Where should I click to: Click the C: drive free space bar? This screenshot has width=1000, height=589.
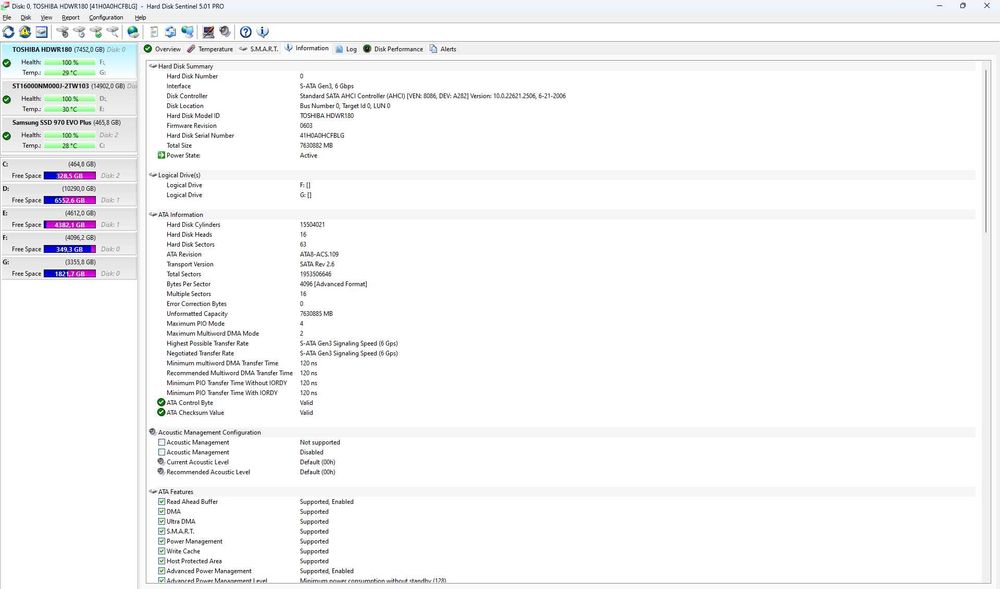pos(70,175)
